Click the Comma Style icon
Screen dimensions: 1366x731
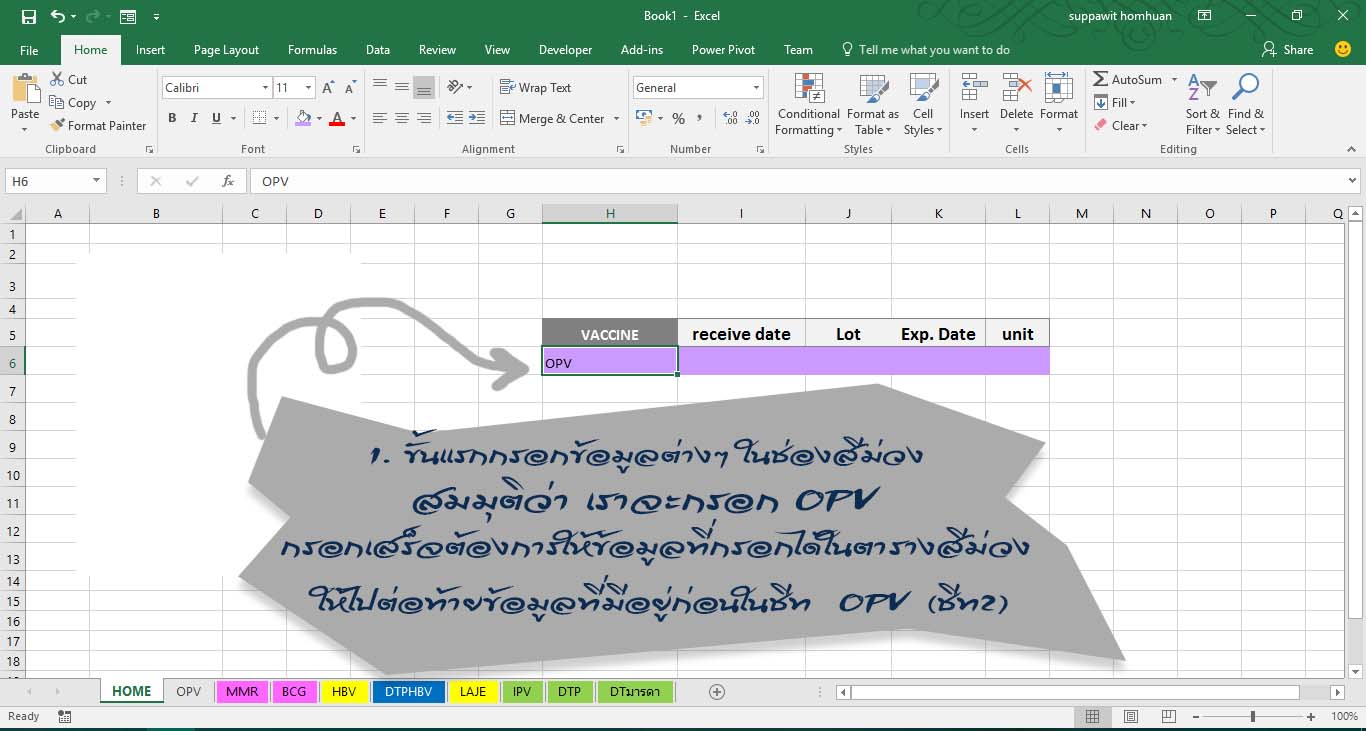click(700, 118)
